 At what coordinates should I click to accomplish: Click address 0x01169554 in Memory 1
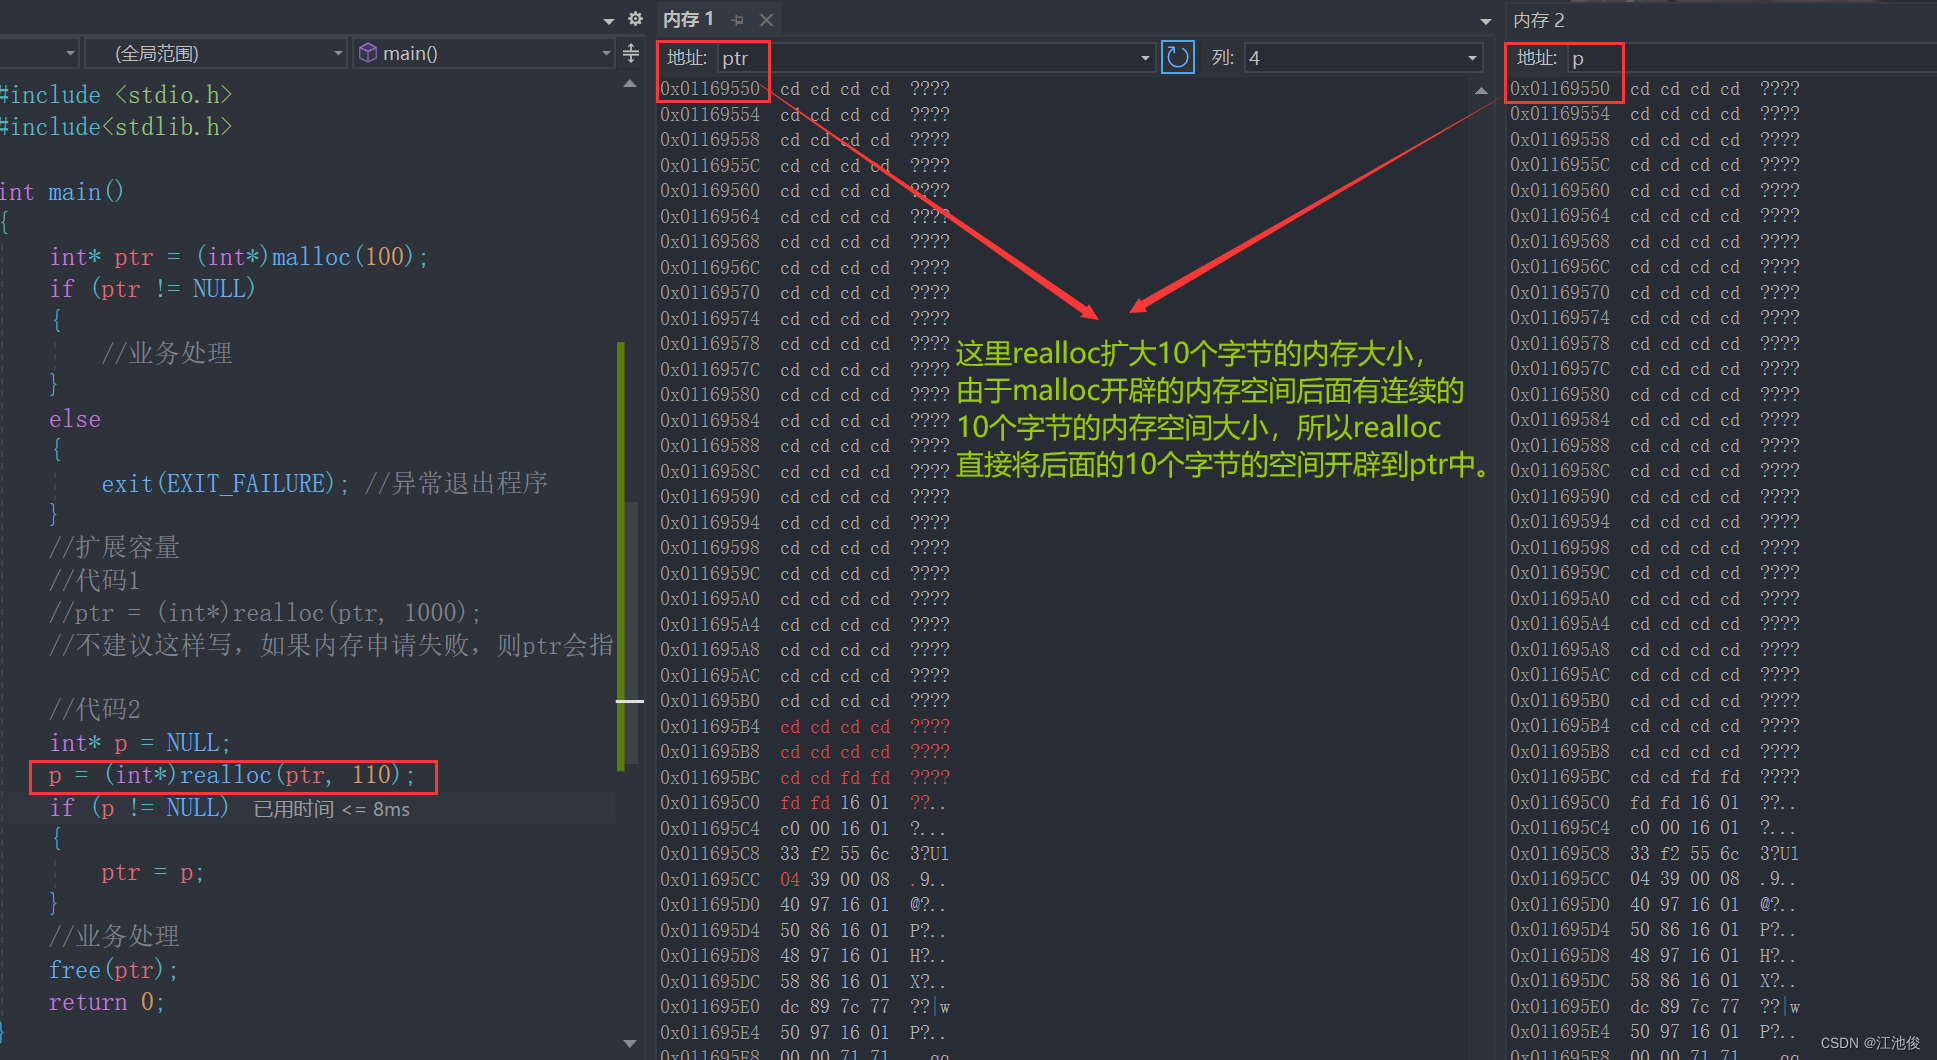[x=710, y=115]
